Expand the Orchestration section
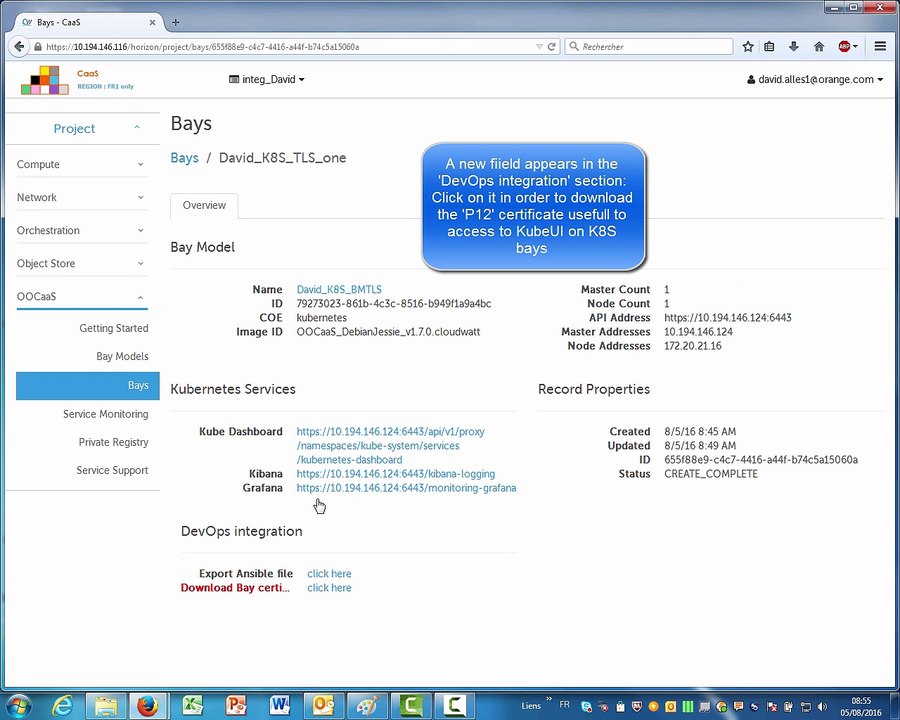This screenshot has height=720, width=900. coord(82,230)
